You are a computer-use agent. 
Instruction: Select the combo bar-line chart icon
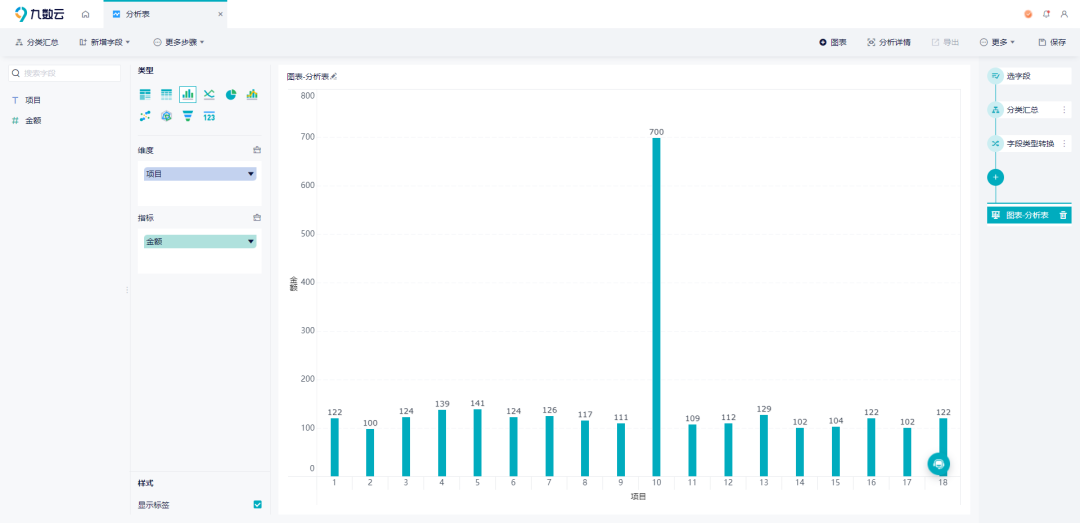pos(251,94)
